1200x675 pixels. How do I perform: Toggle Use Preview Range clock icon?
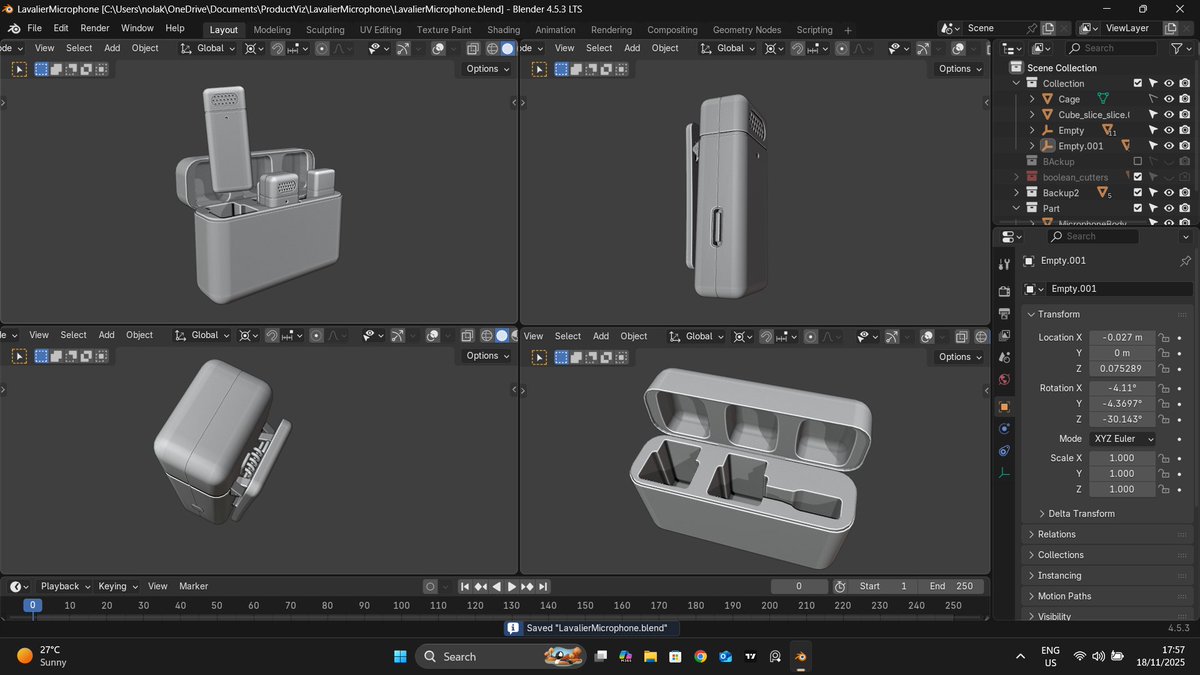click(840, 587)
